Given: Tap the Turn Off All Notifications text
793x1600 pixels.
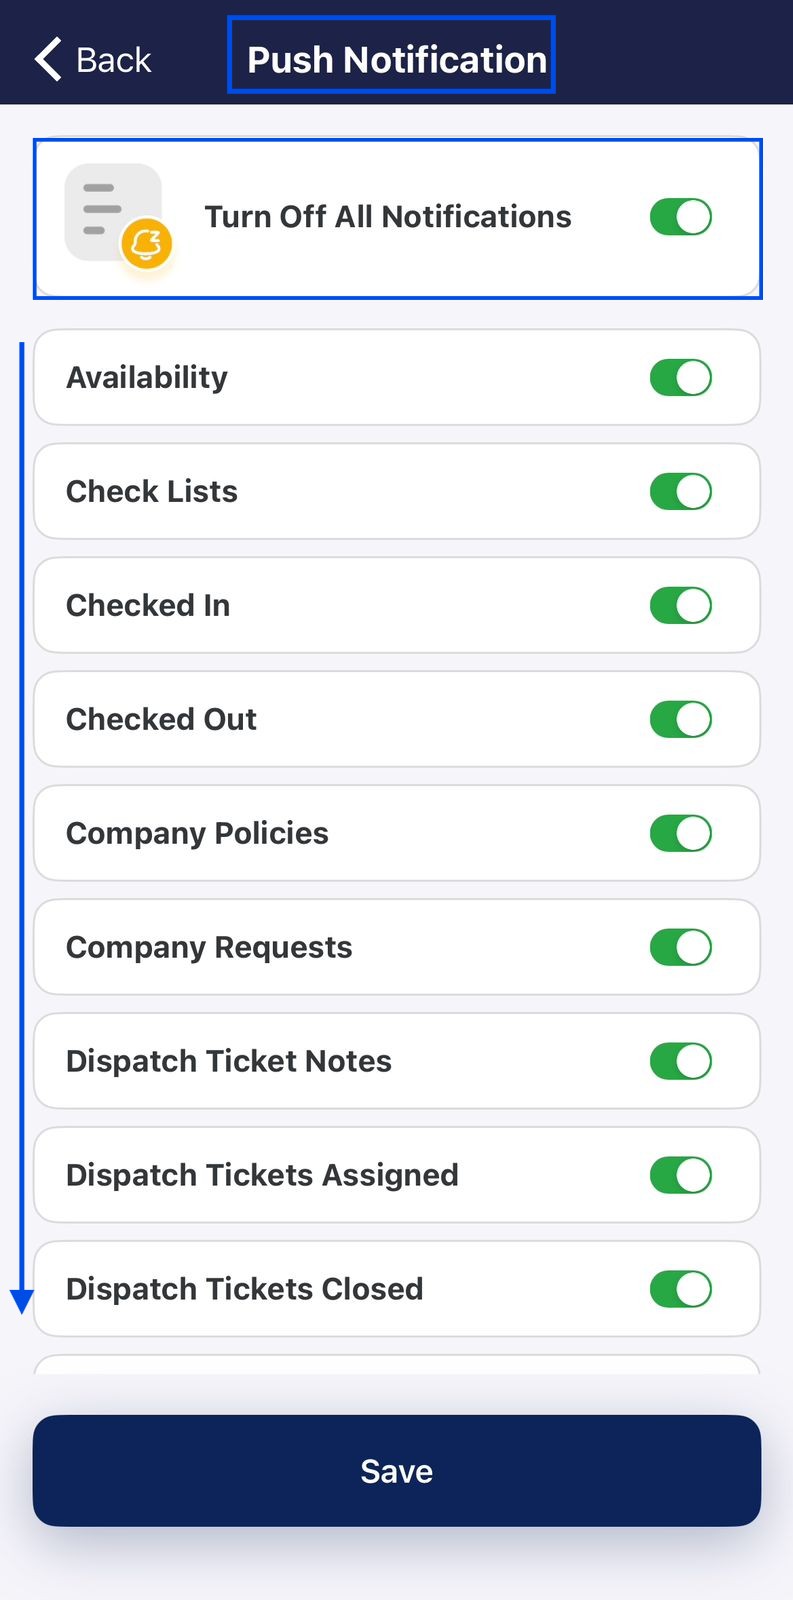Looking at the screenshot, I should point(388,216).
